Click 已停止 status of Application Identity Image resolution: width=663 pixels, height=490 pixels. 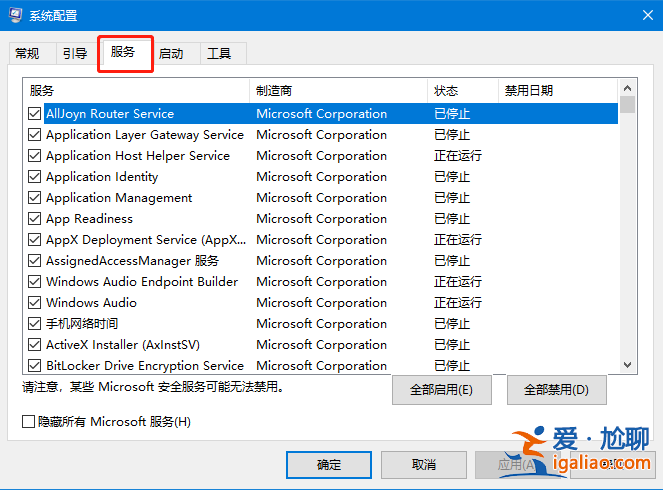click(452, 177)
